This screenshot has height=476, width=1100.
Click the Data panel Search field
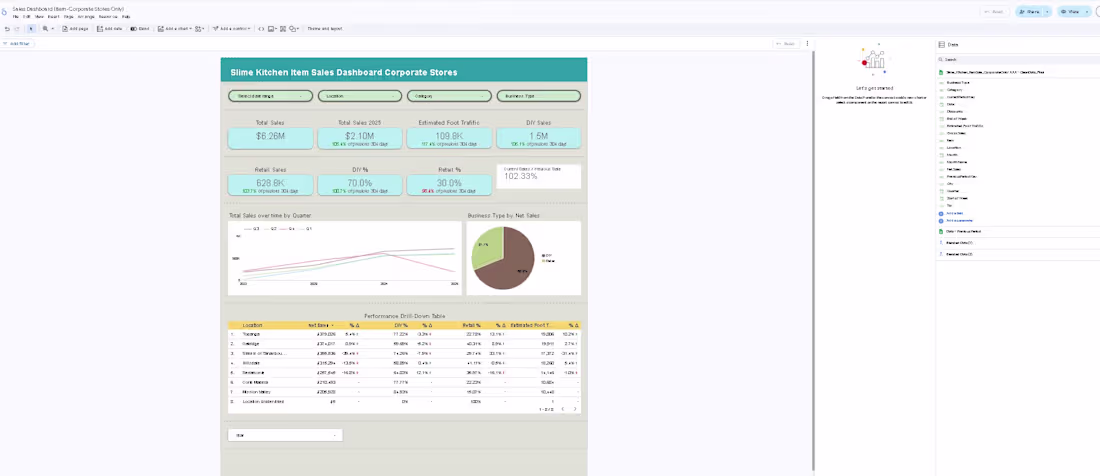[x=1017, y=60]
